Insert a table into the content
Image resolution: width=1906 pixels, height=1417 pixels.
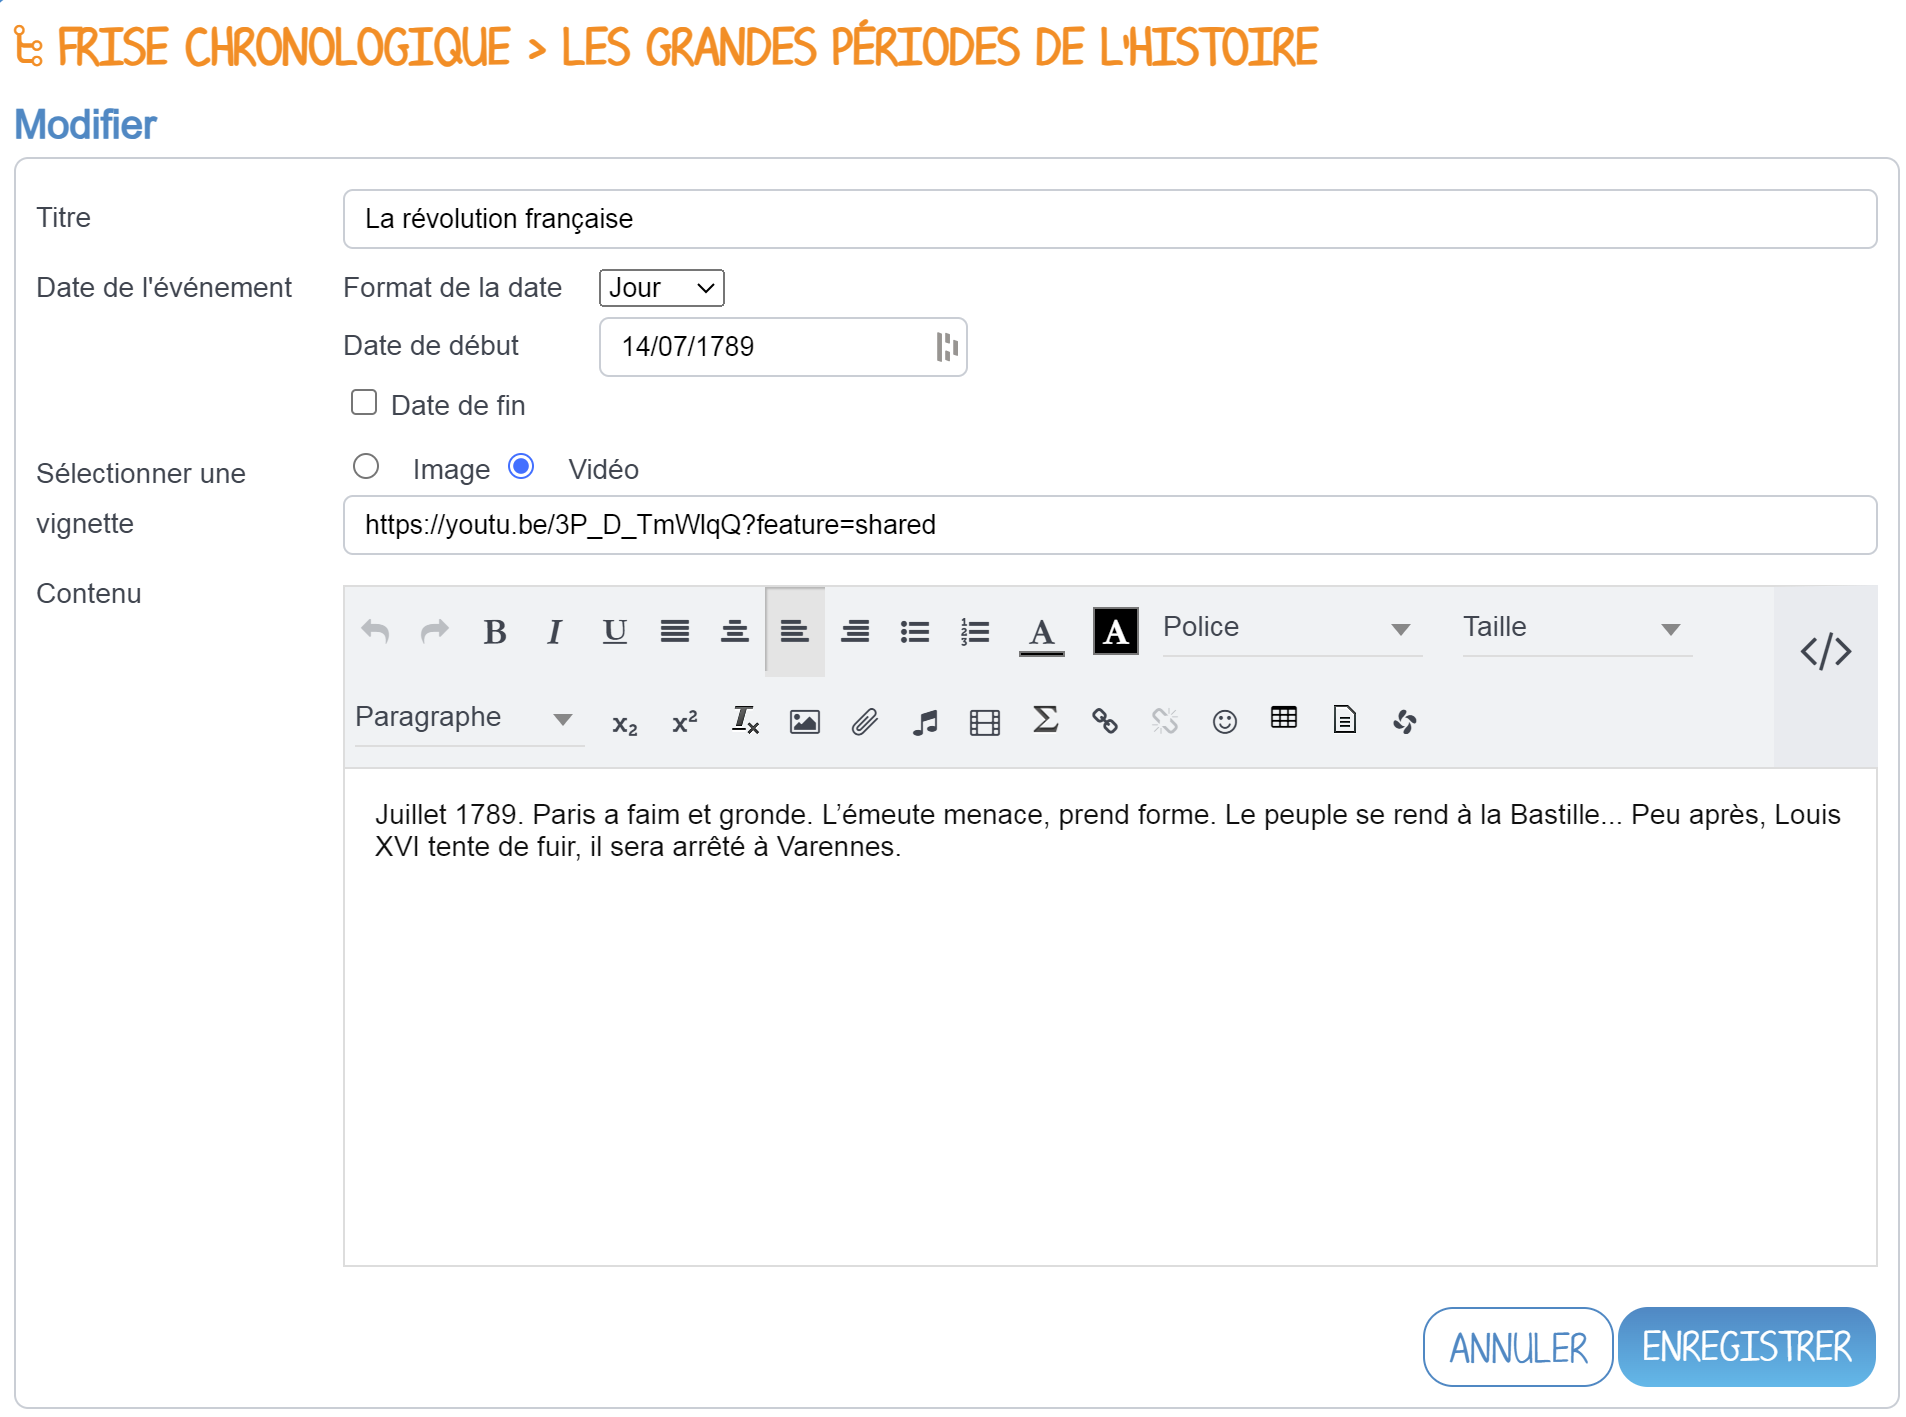[x=1284, y=718]
